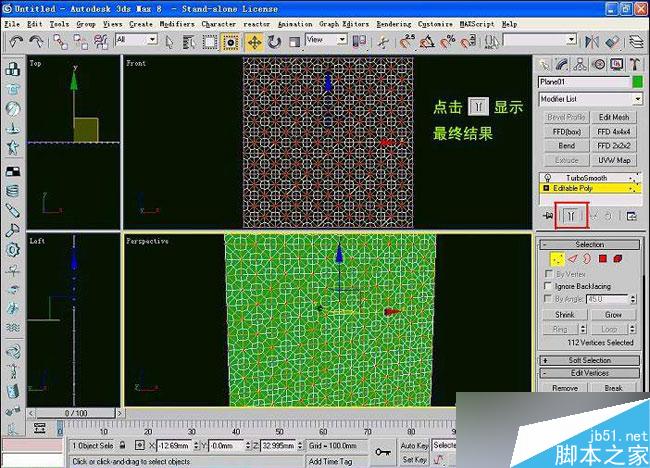The height and width of the screenshot is (468, 650).
Task: Click the green object color swatch
Action: tap(638, 82)
